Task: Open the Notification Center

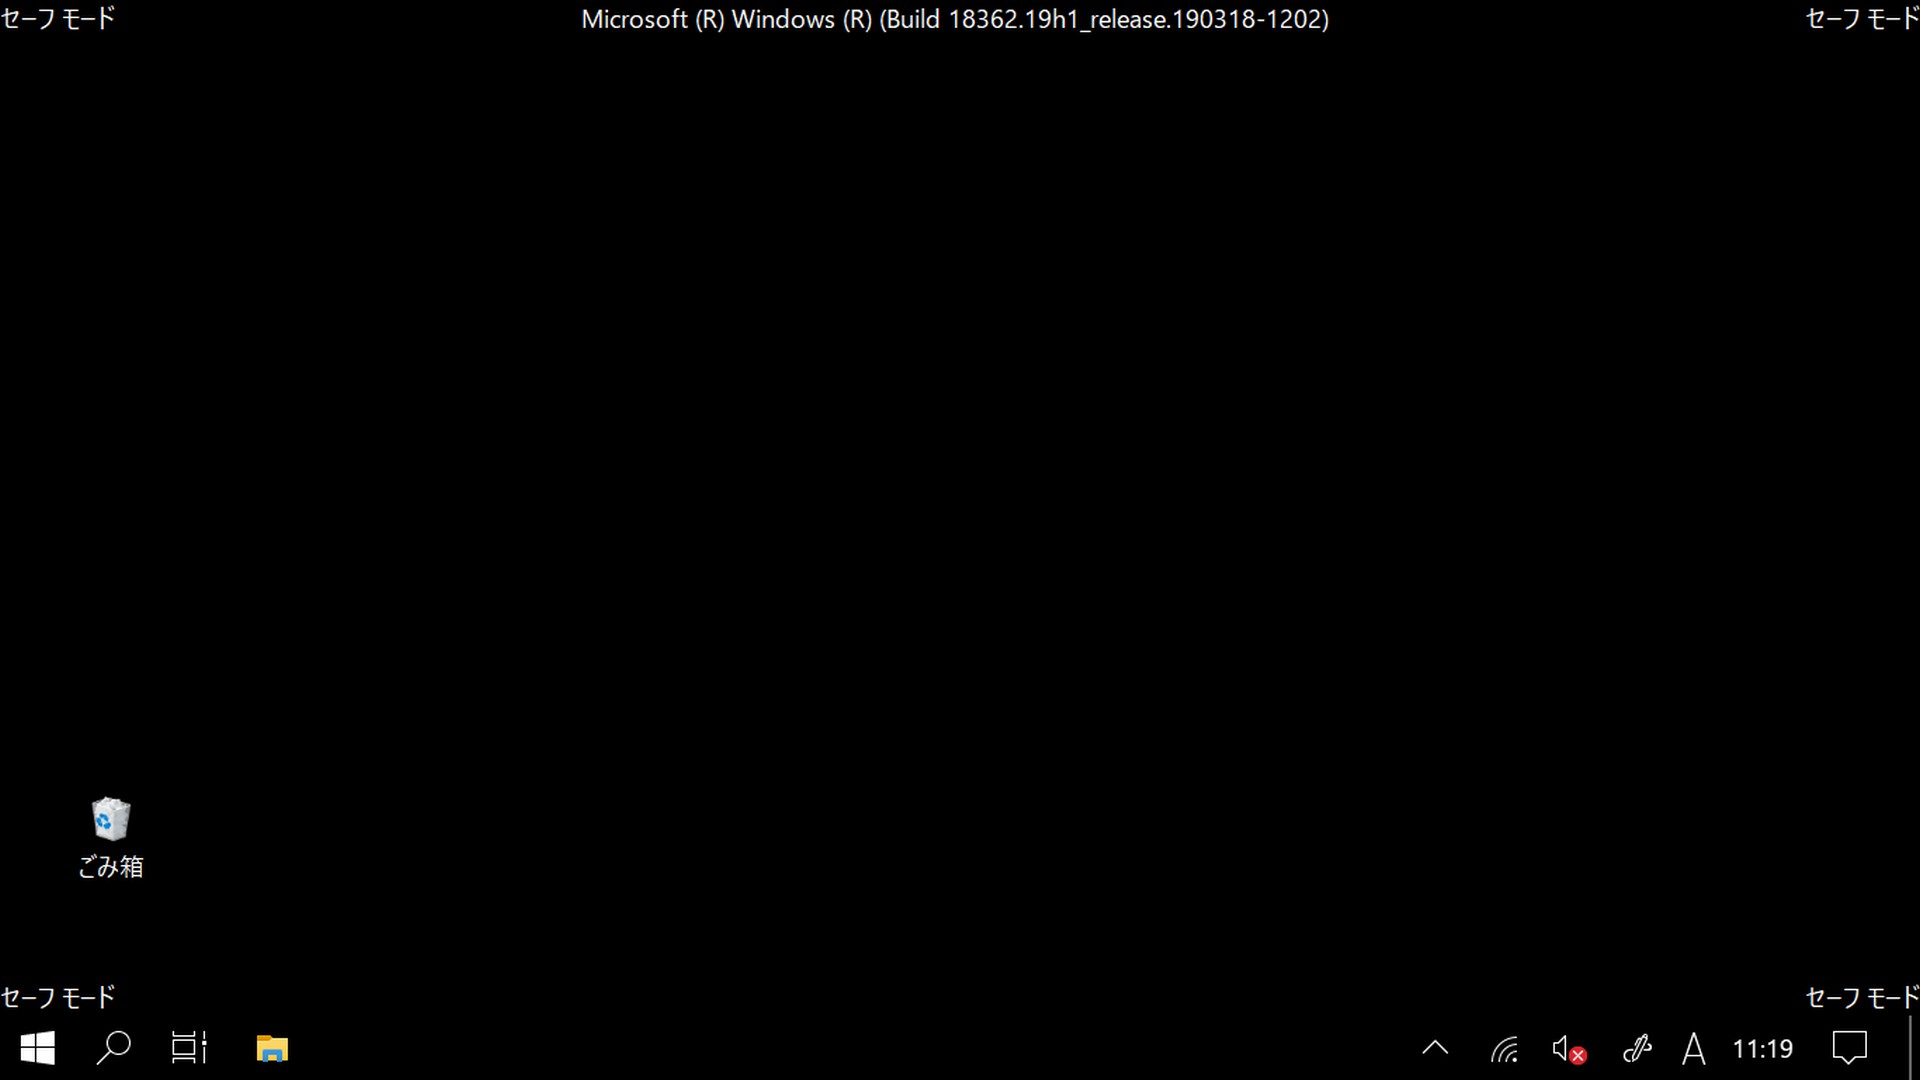Action: pyautogui.click(x=1849, y=1048)
